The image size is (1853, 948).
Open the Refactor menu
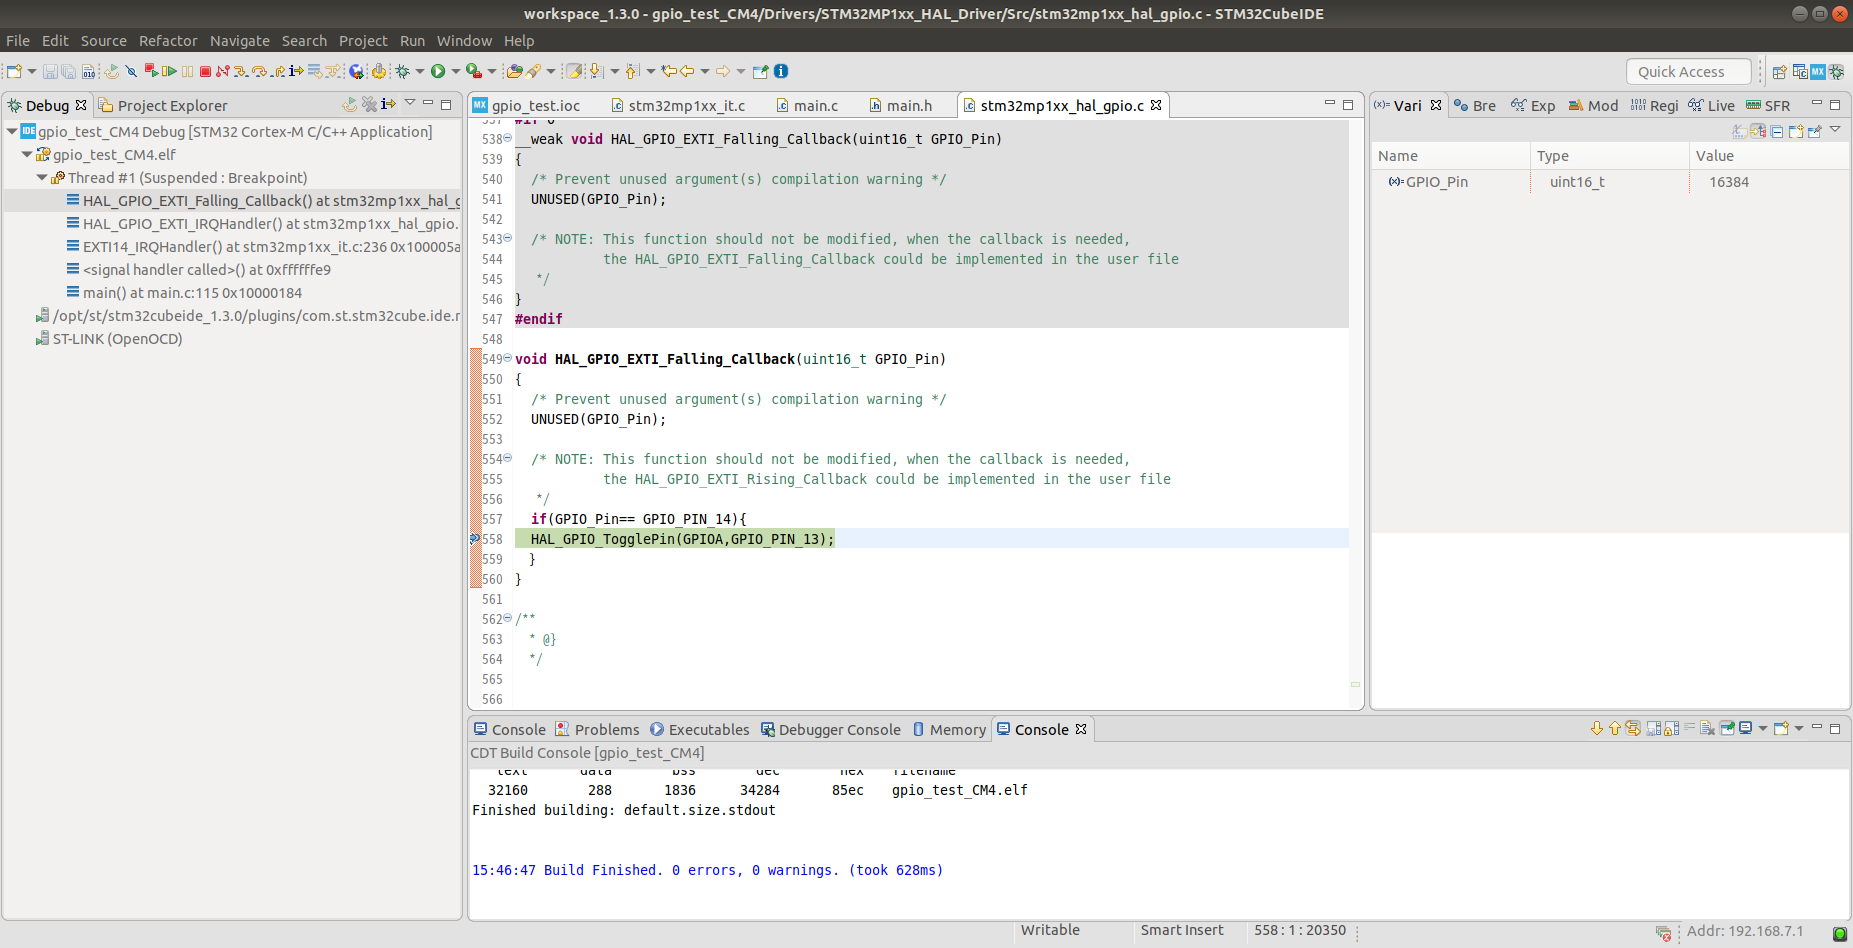pos(168,41)
